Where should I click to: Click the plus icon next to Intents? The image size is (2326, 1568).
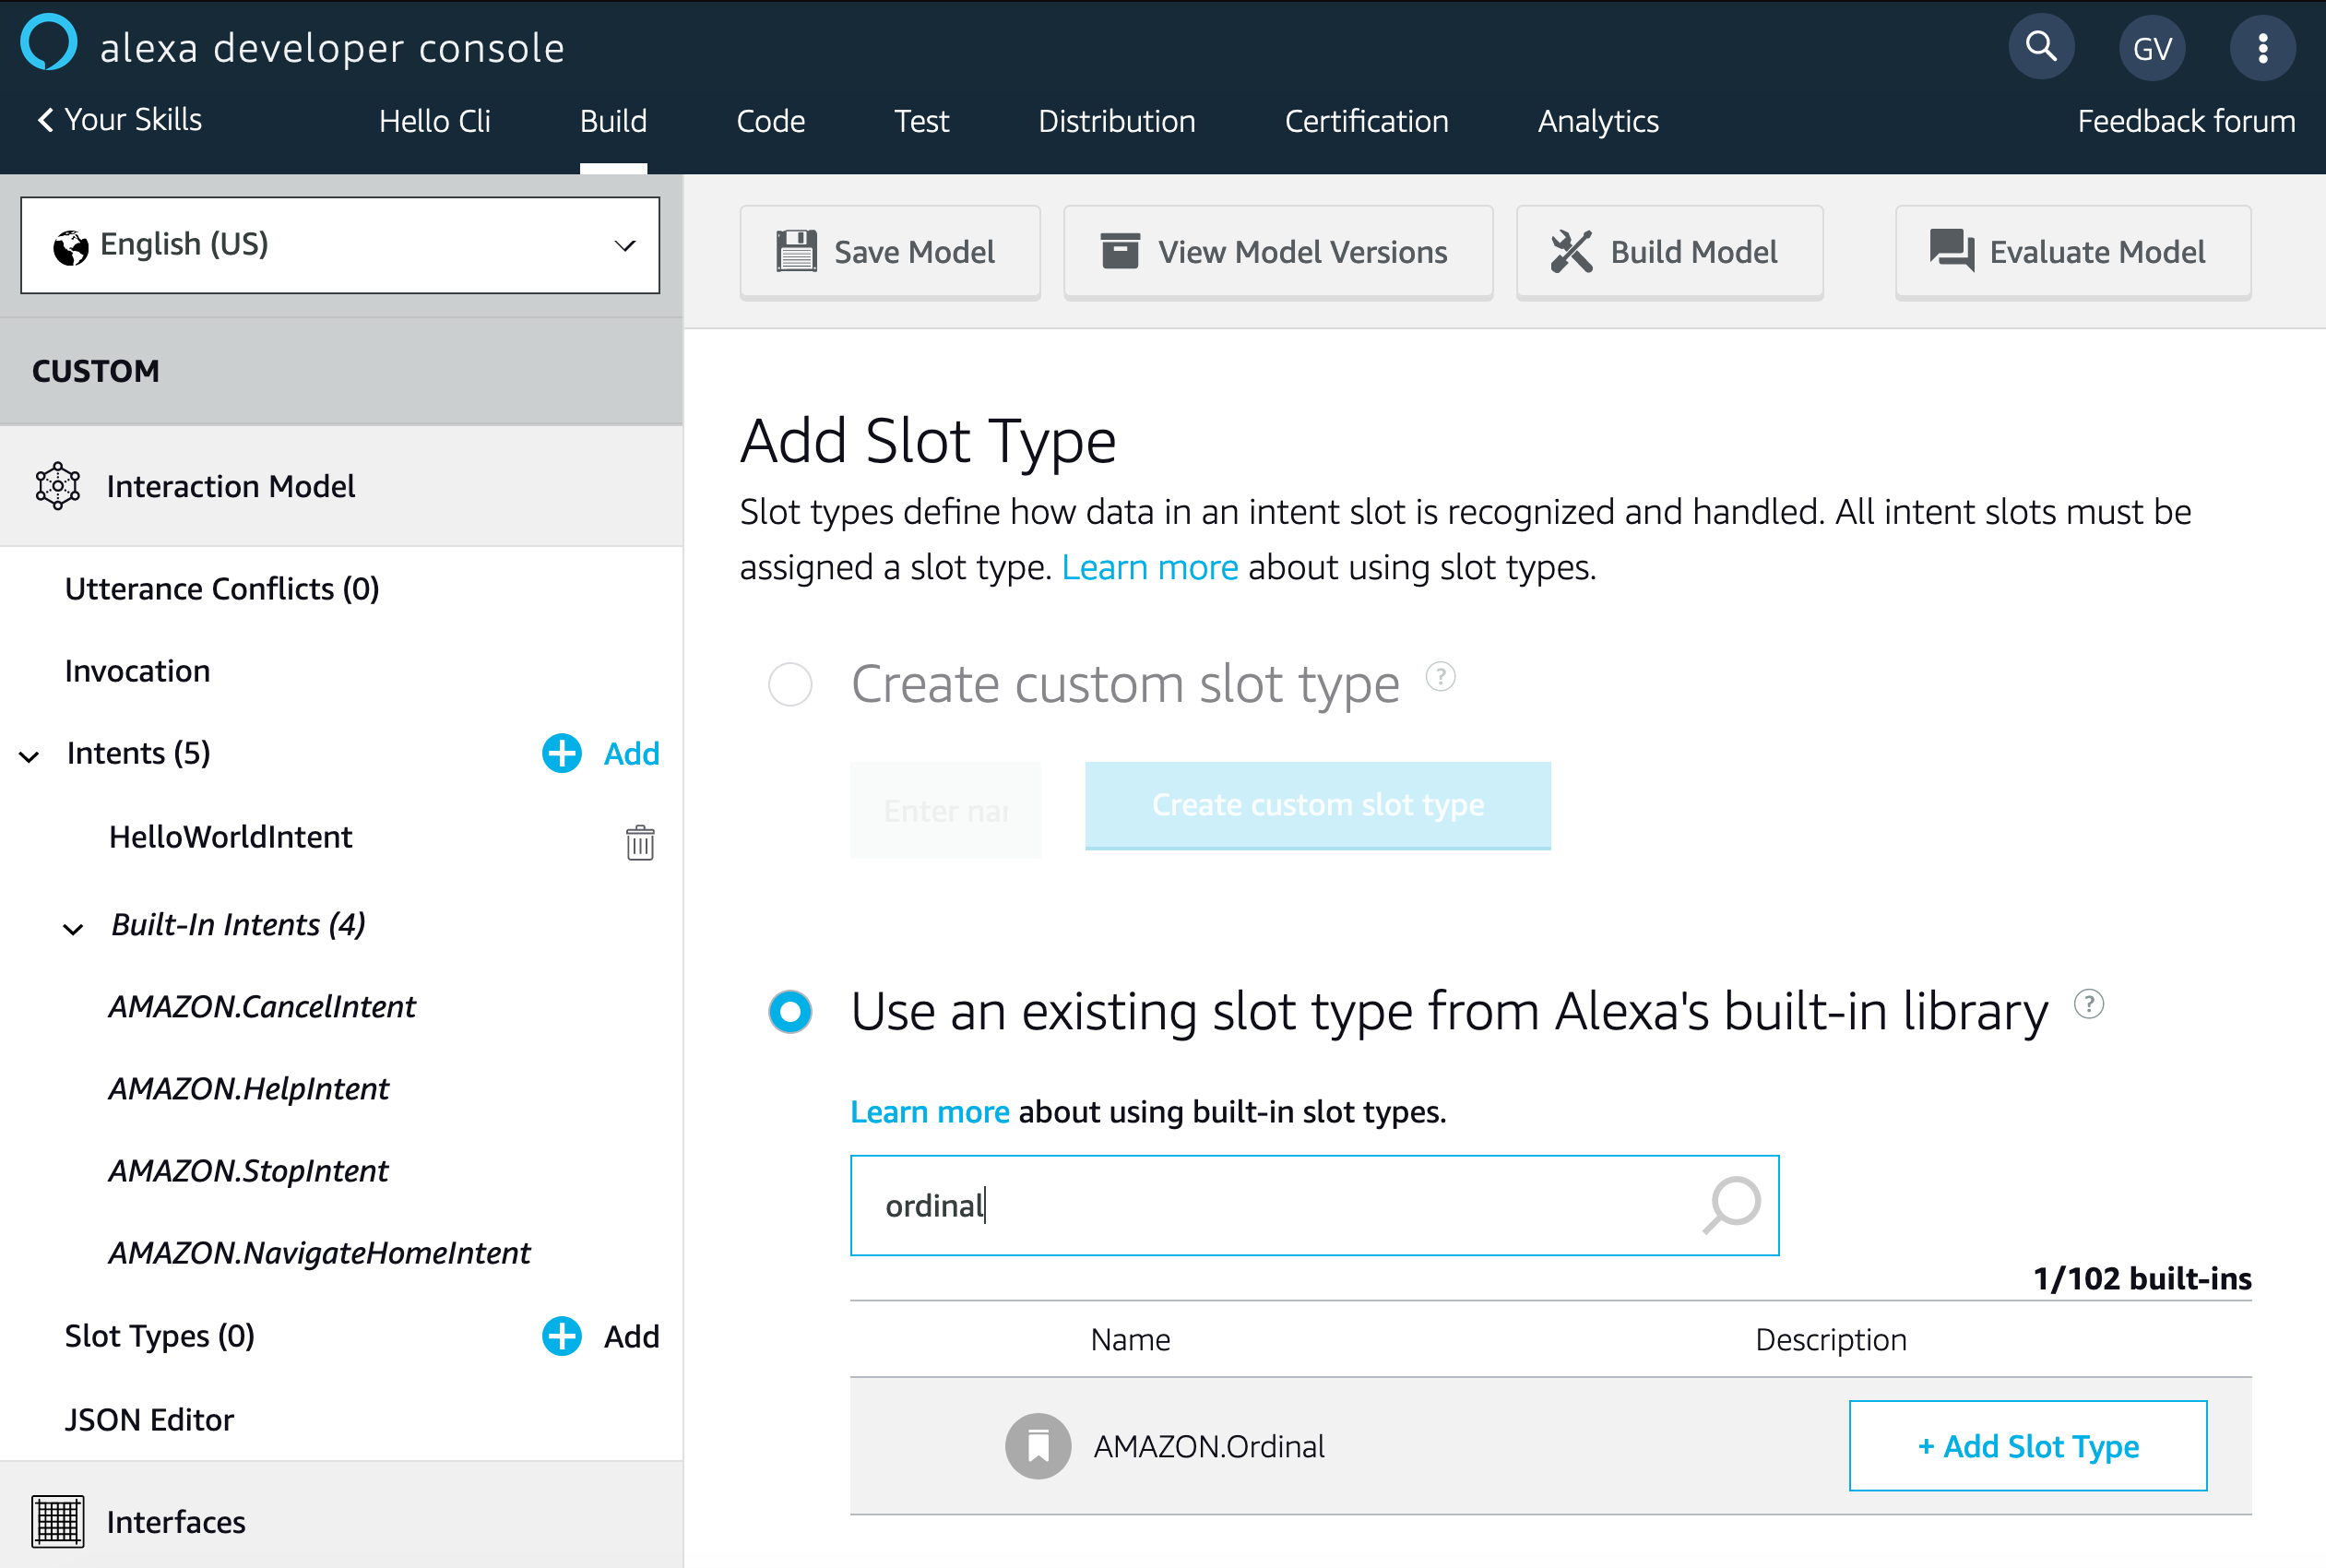[561, 753]
